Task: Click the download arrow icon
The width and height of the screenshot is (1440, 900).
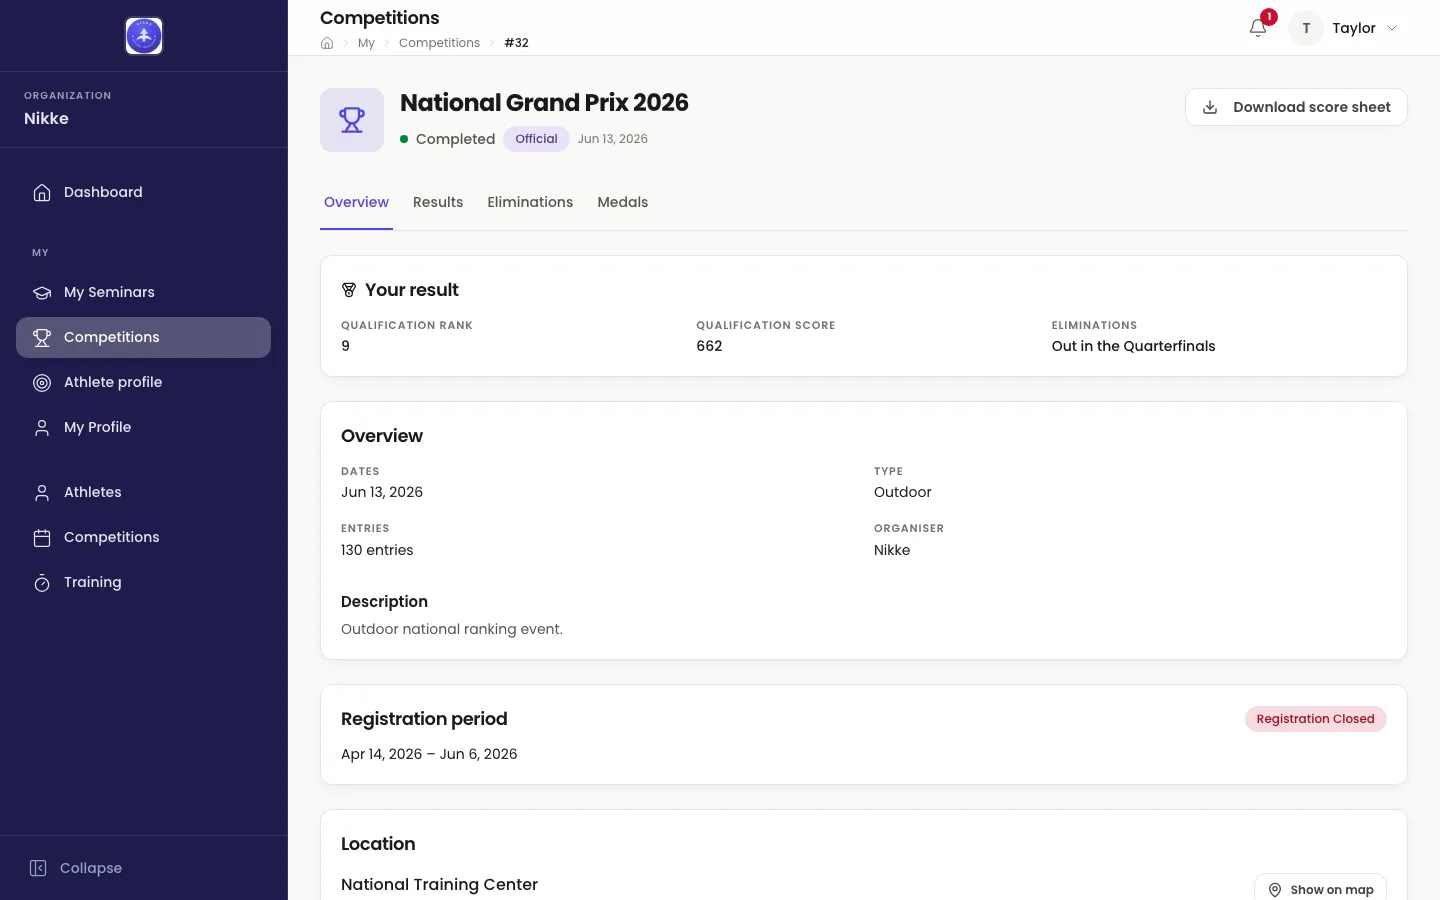Action: click(x=1210, y=107)
